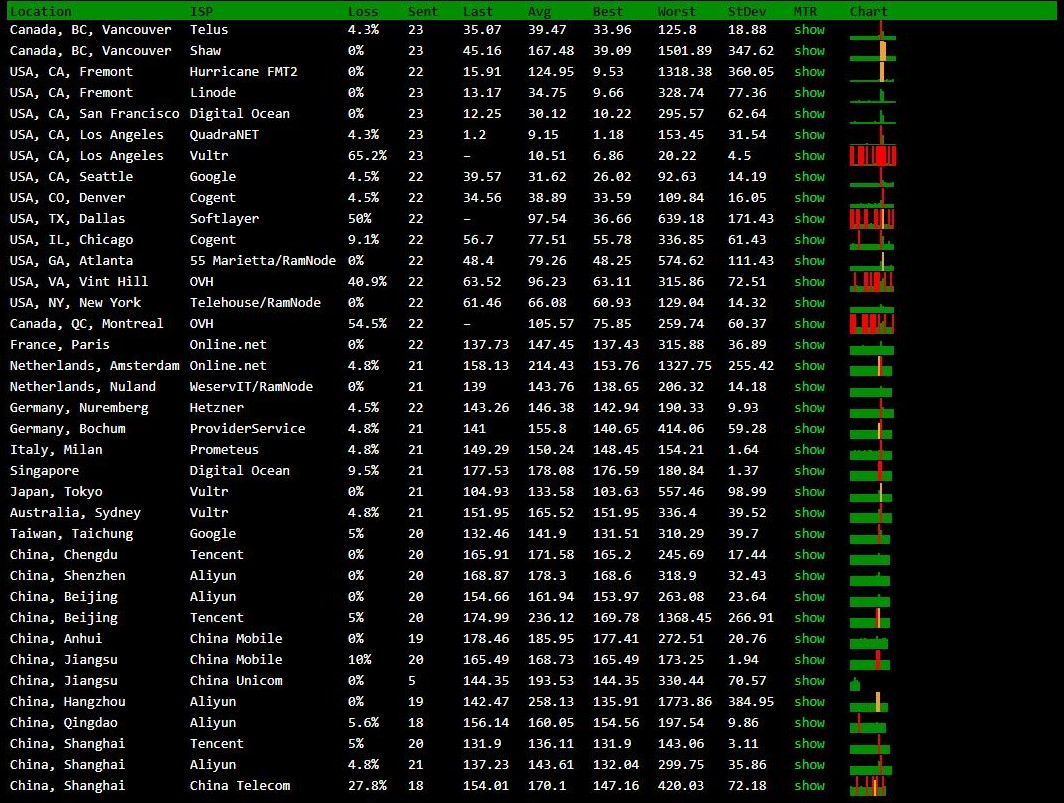Click '55 Marietta/RamNode' ISP text
The image size is (1064, 803).
point(263,261)
